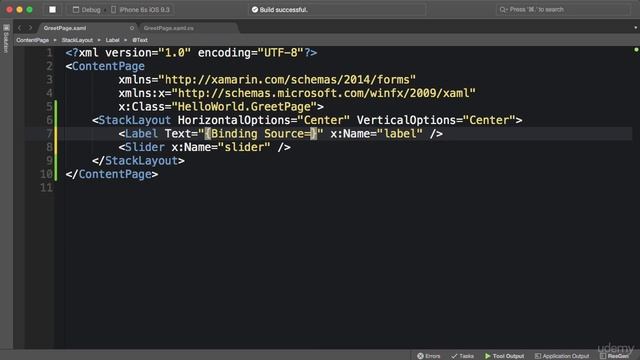Go back with the left navigation arrow
The width and height of the screenshot is (640, 360).
point(19,28)
